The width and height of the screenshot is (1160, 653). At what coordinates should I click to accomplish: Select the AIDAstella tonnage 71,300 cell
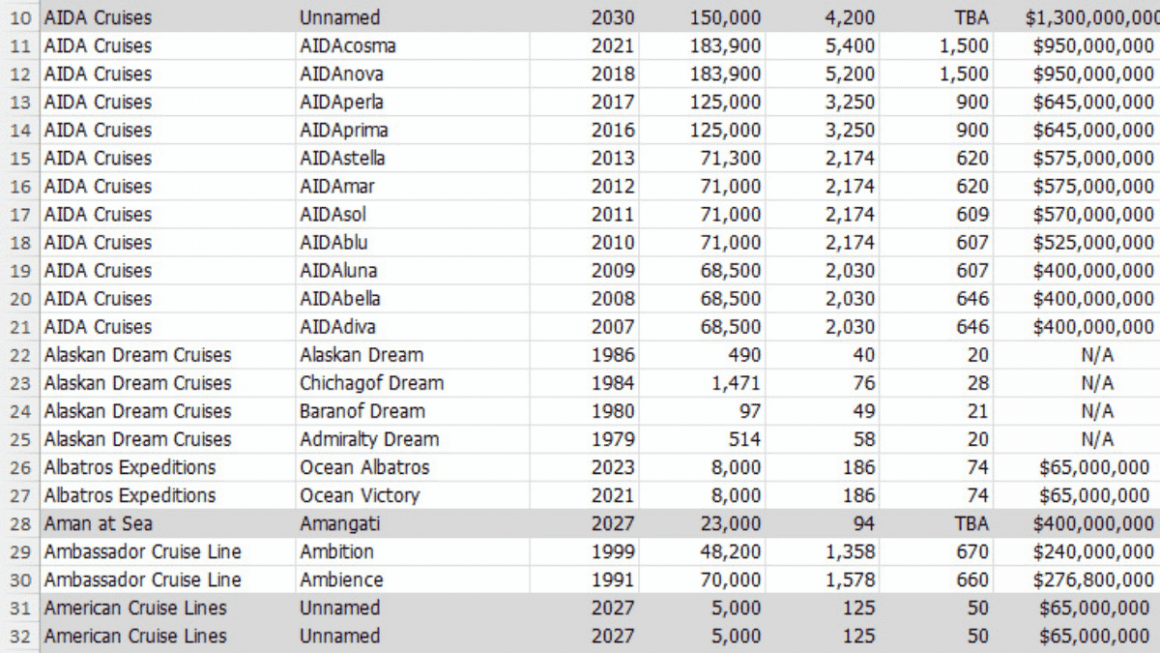pos(701,158)
